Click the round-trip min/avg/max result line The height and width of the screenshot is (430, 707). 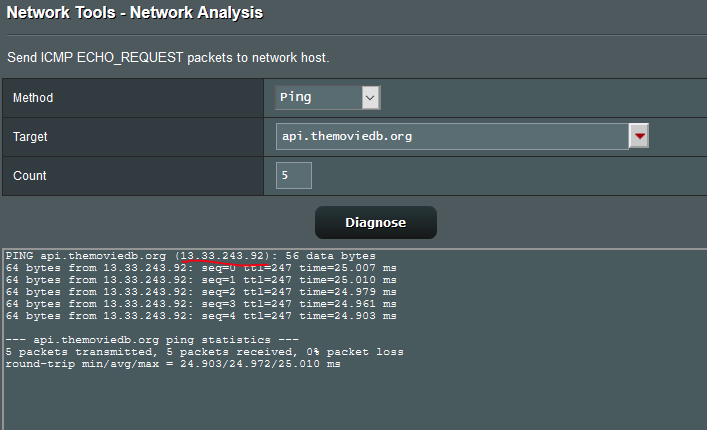coord(173,364)
